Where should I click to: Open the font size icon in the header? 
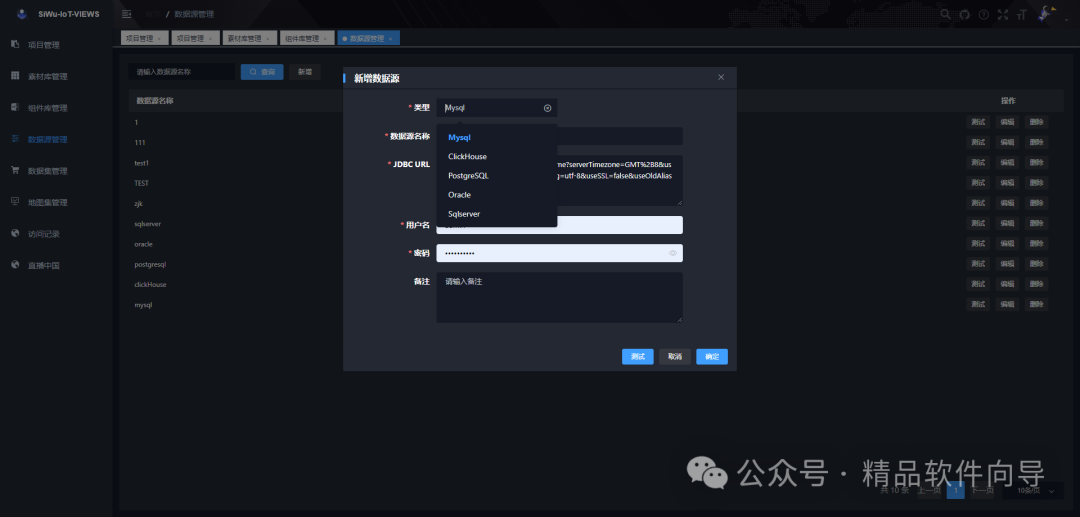click(1022, 14)
